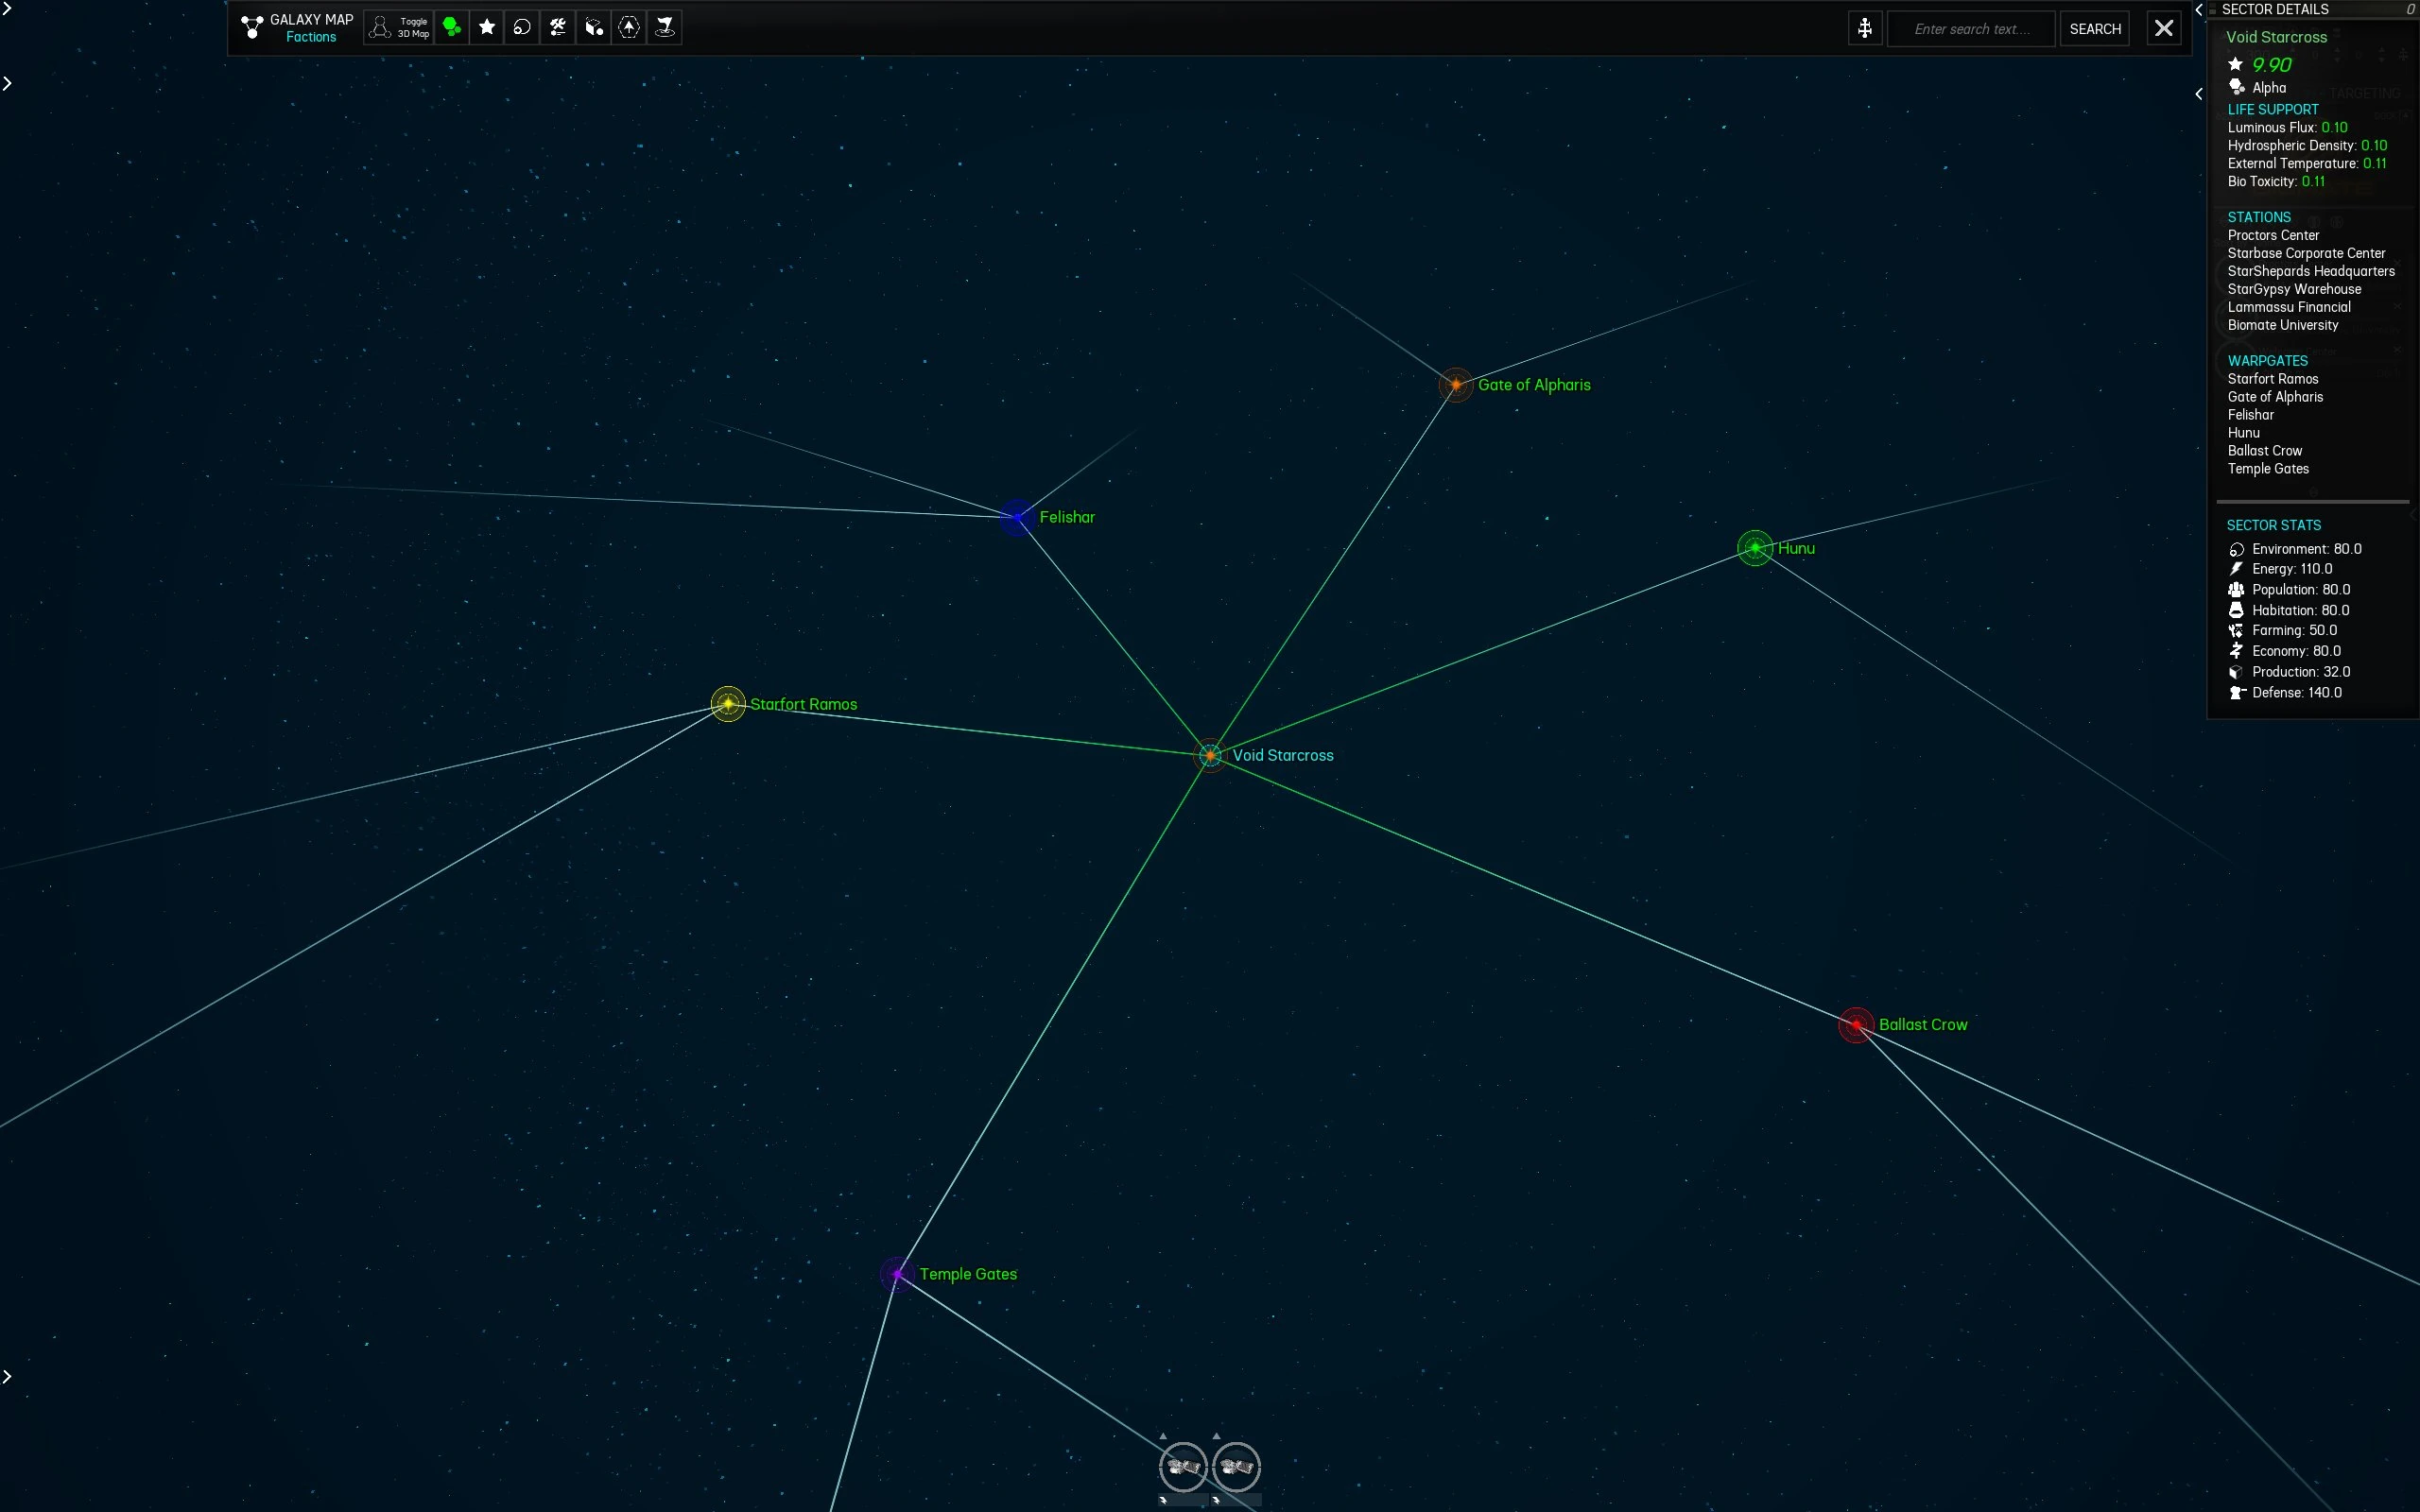The image size is (2420, 1512).
Task: Click the search text input field
Action: (x=1971, y=29)
